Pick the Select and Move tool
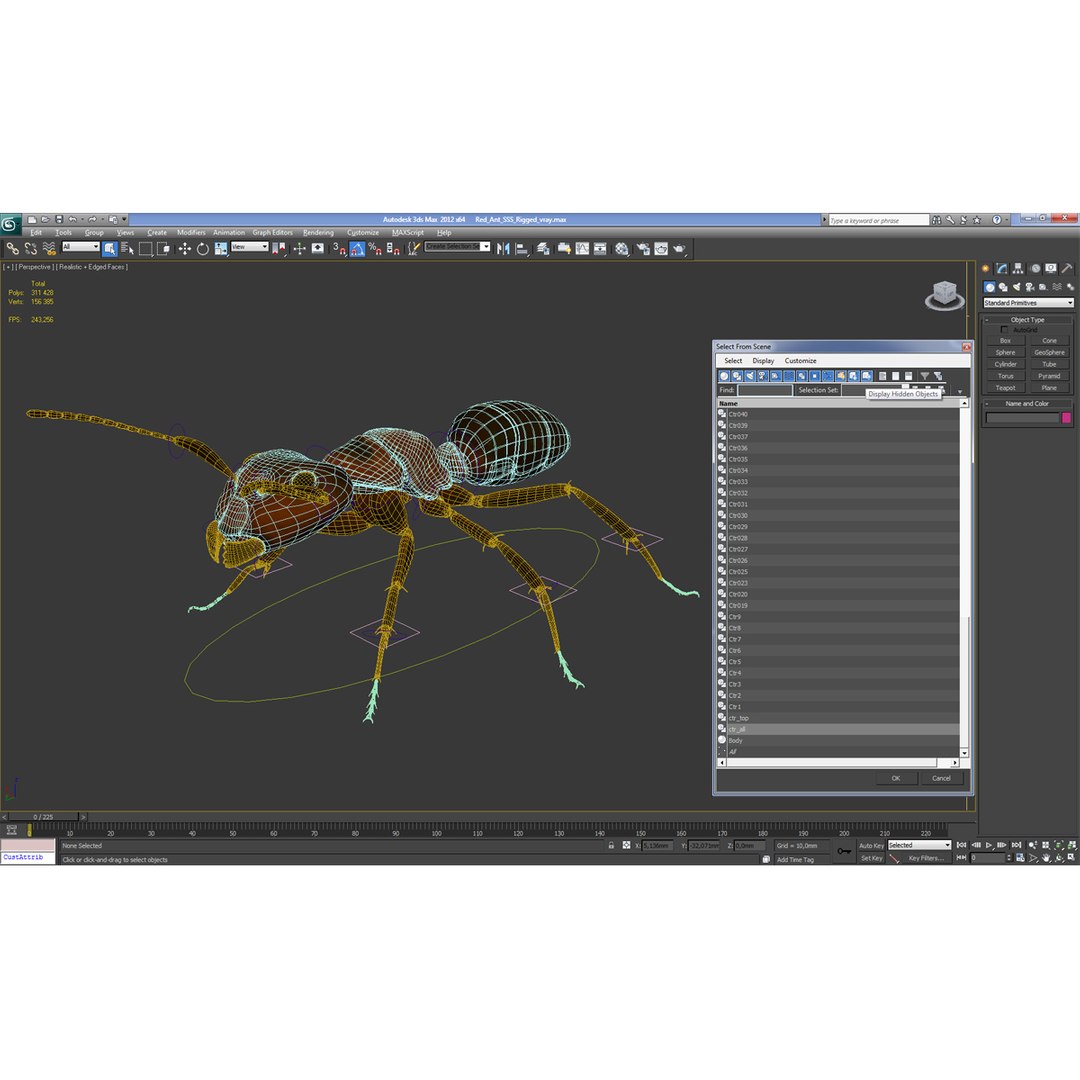 click(x=185, y=249)
